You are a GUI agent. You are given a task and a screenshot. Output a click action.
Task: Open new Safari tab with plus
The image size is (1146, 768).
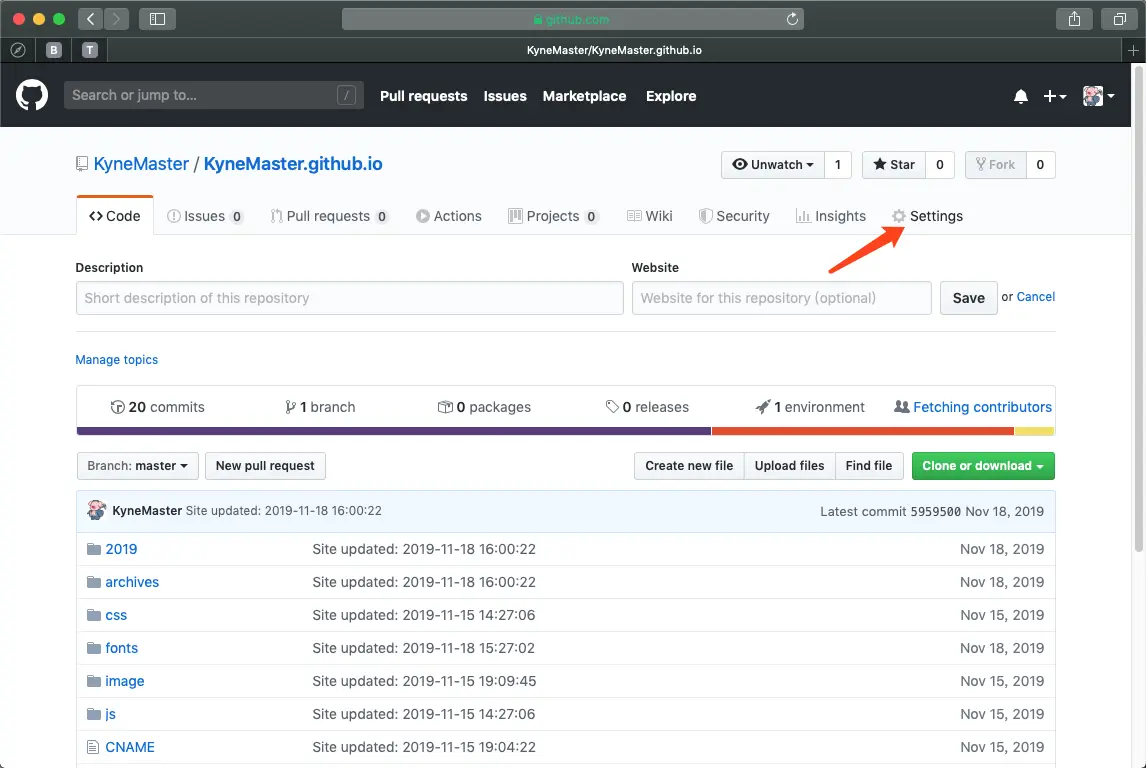click(x=1134, y=50)
